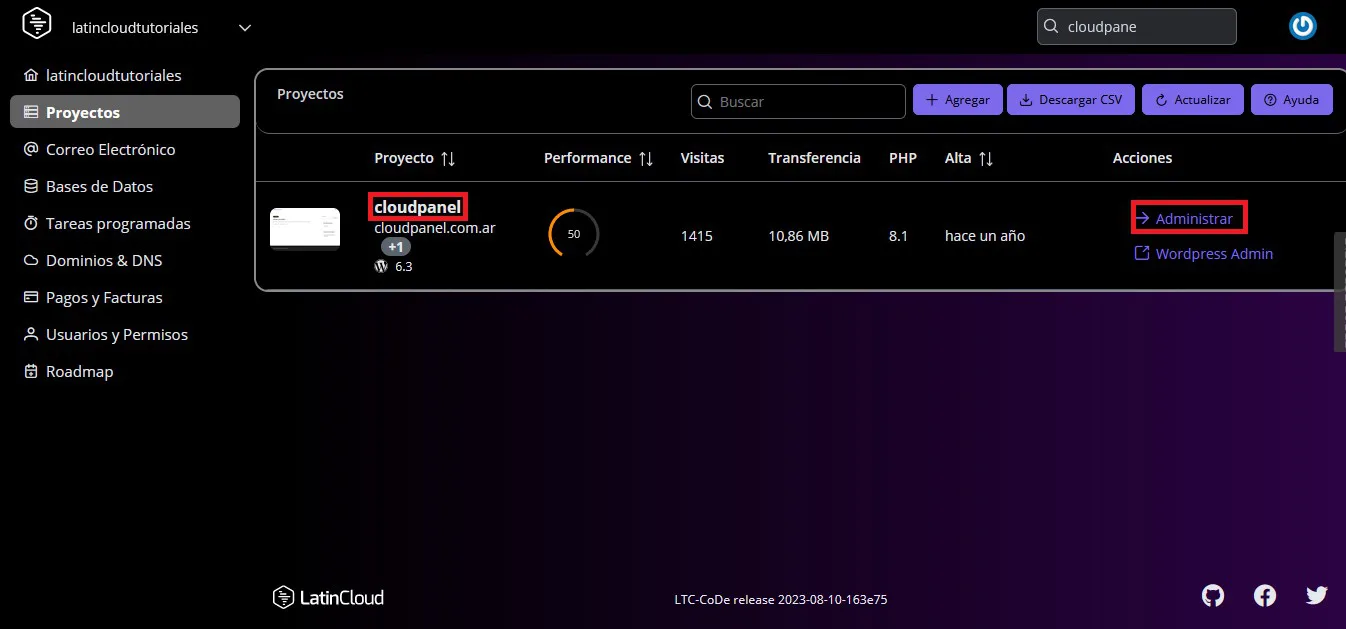The height and width of the screenshot is (629, 1346).
Task: Sort projects by Performance column arrows
Action: tap(646, 159)
